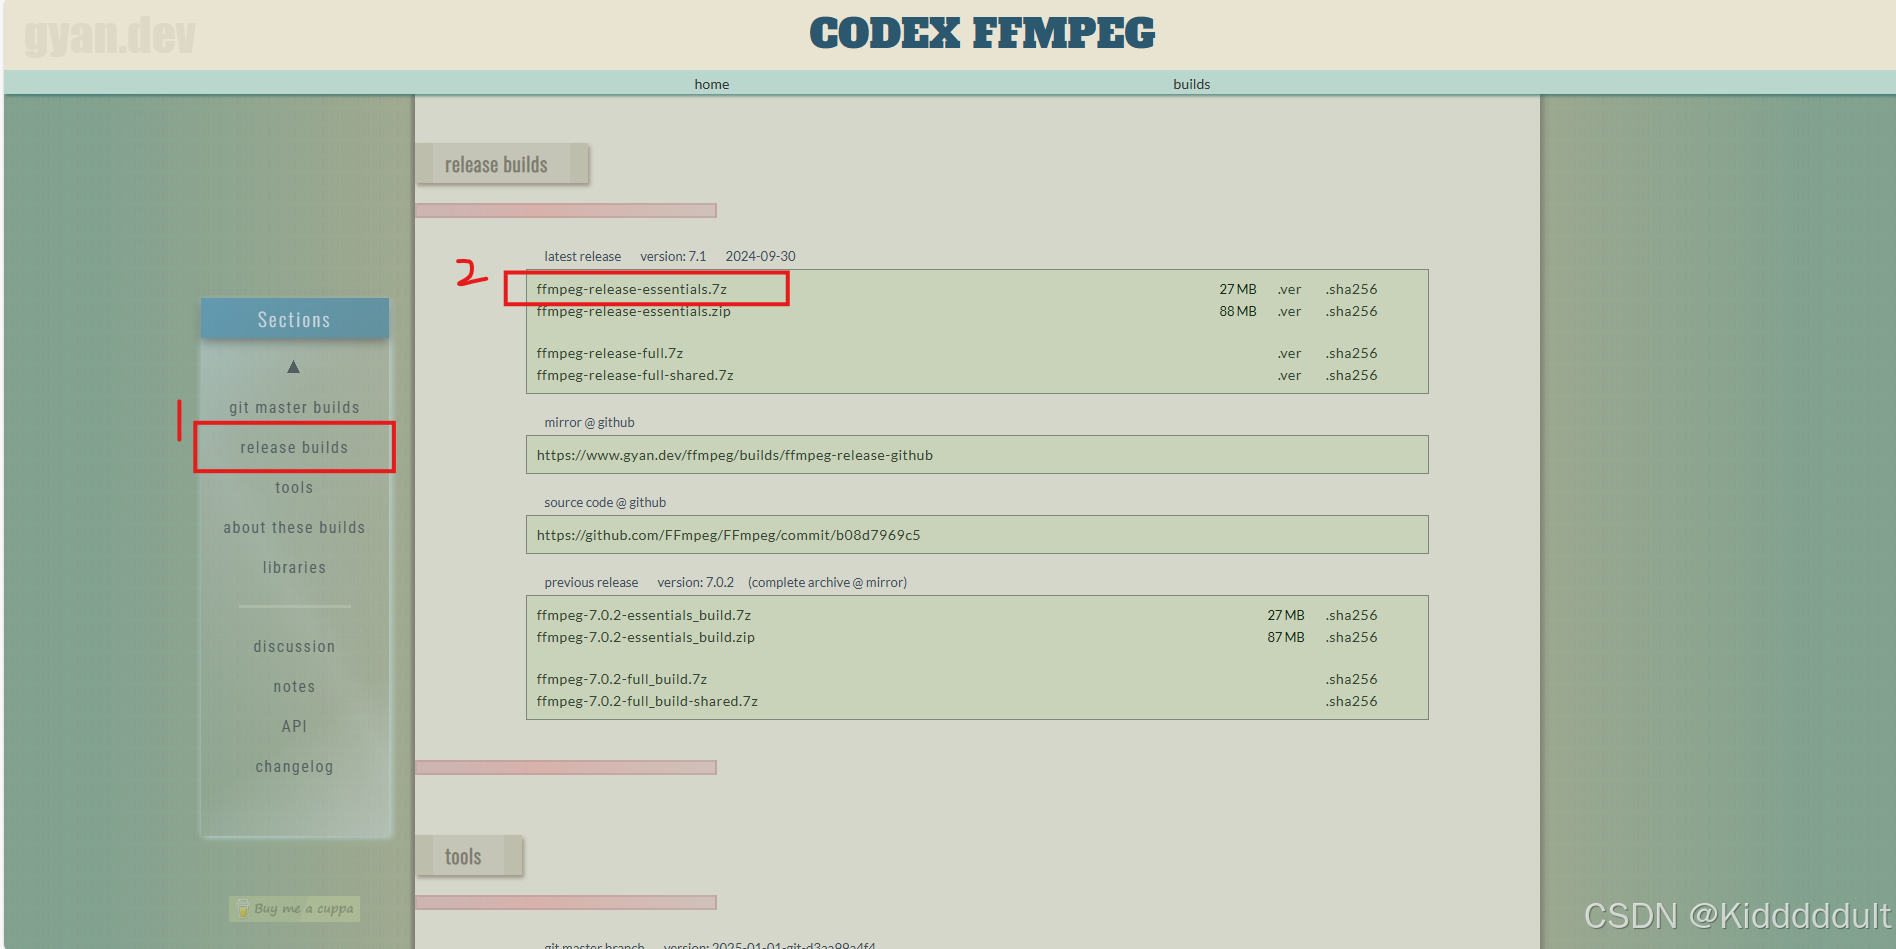Open complete archive @ mirror link
The height and width of the screenshot is (949, 1896).
click(827, 582)
